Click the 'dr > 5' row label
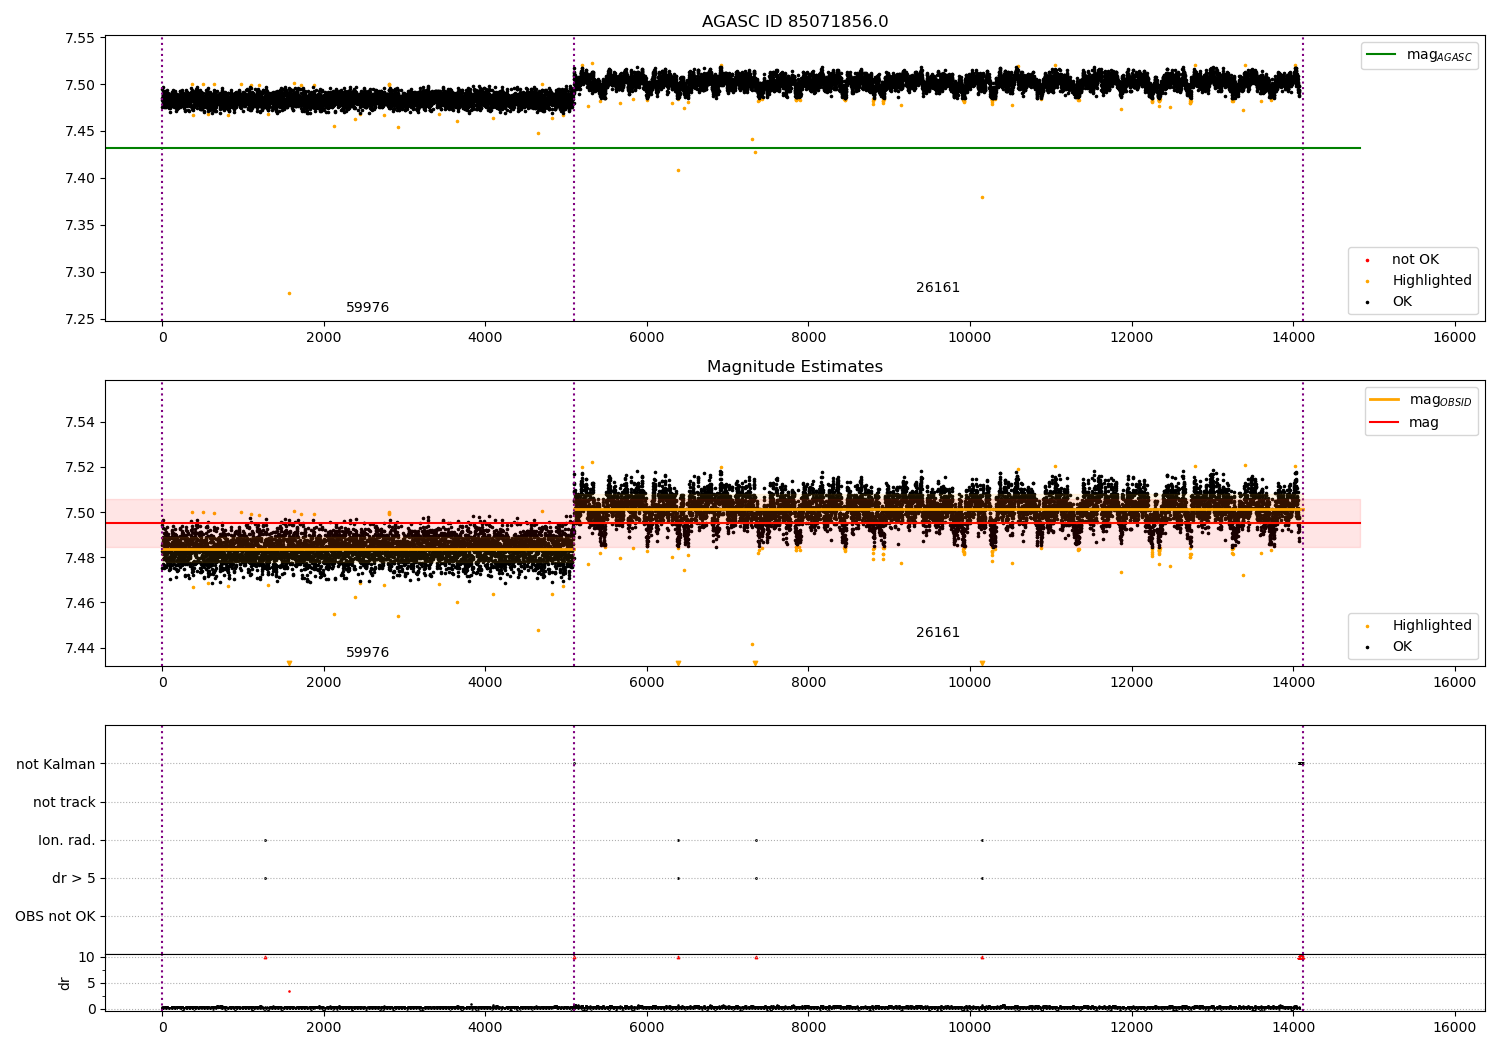 (74, 879)
